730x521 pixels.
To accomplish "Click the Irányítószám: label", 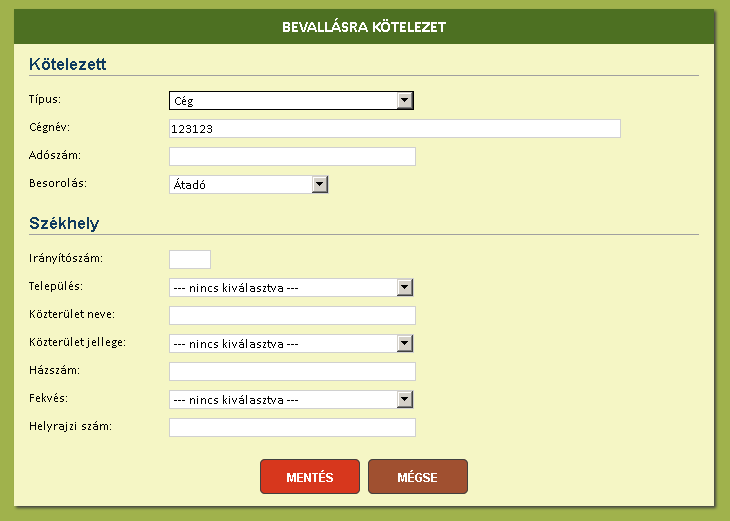I will [x=66, y=258].
